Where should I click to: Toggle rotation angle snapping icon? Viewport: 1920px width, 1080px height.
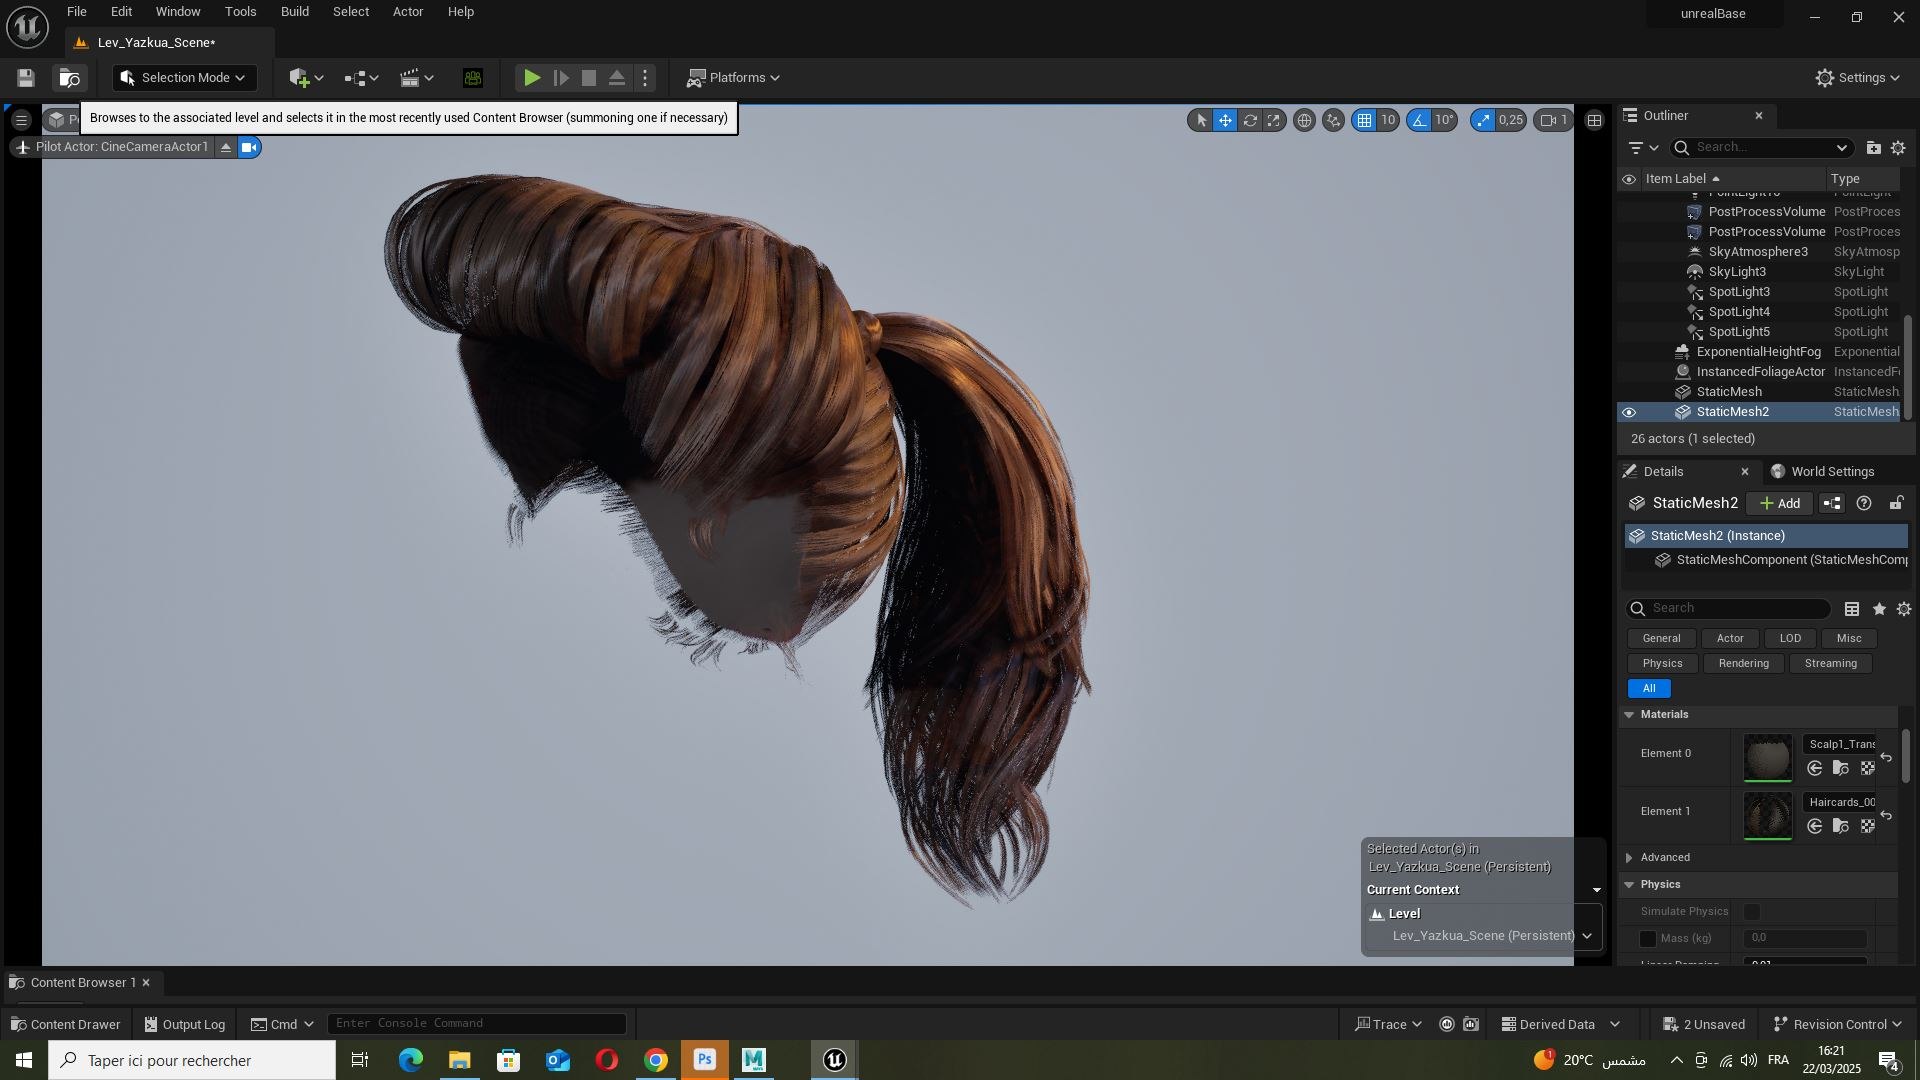point(1419,120)
